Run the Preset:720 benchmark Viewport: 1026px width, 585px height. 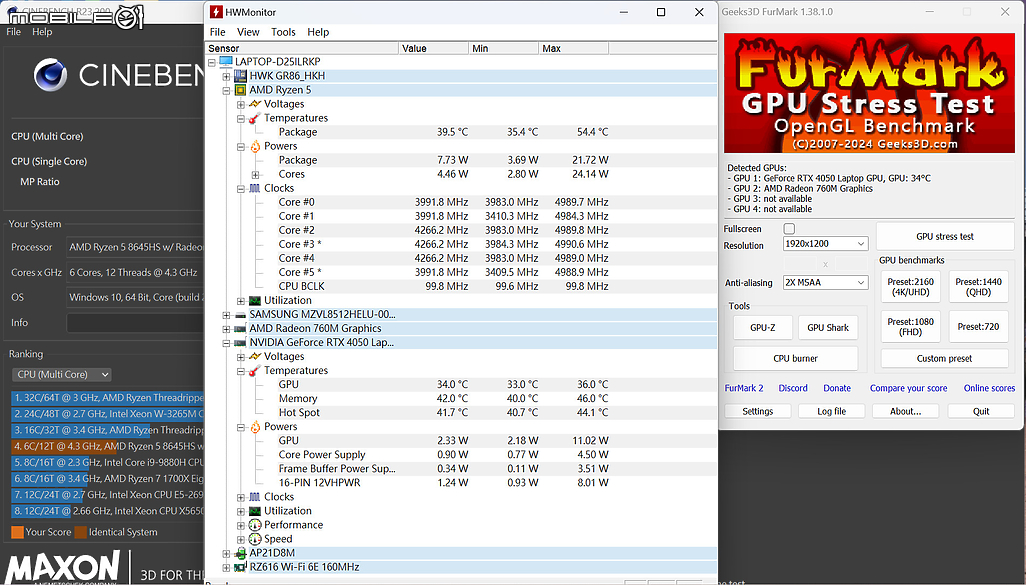(978, 327)
